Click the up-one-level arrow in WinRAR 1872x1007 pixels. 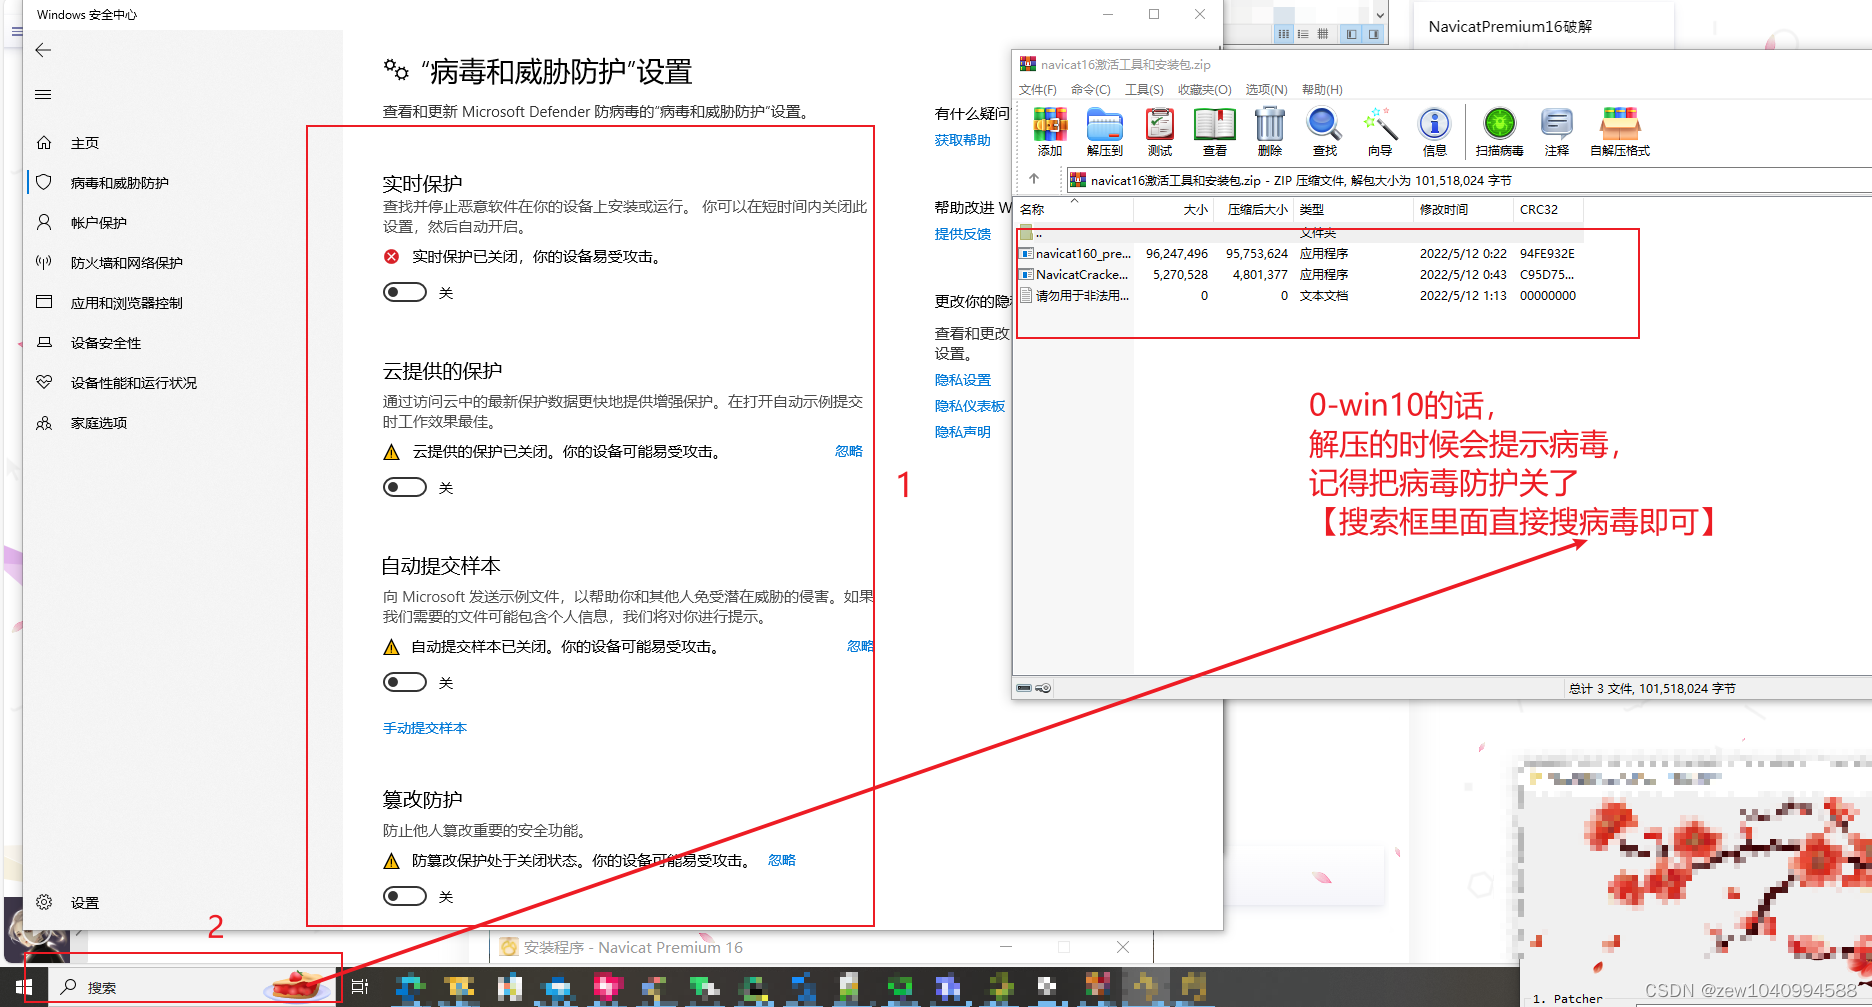[1034, 179]
